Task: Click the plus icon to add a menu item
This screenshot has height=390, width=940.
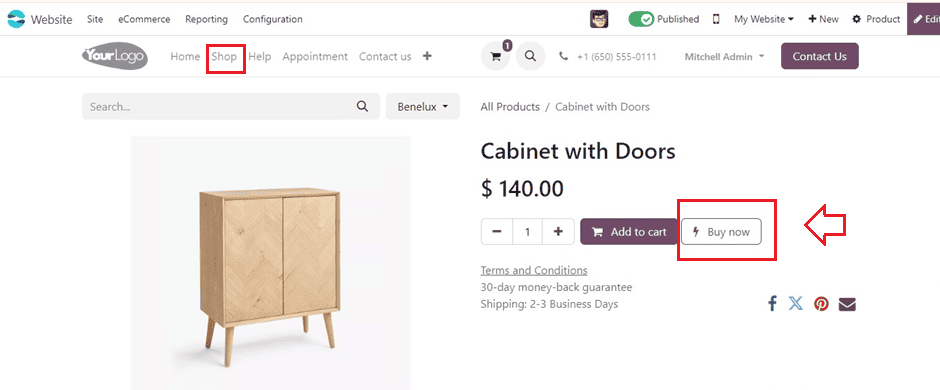Action: [x=427, y=56]
